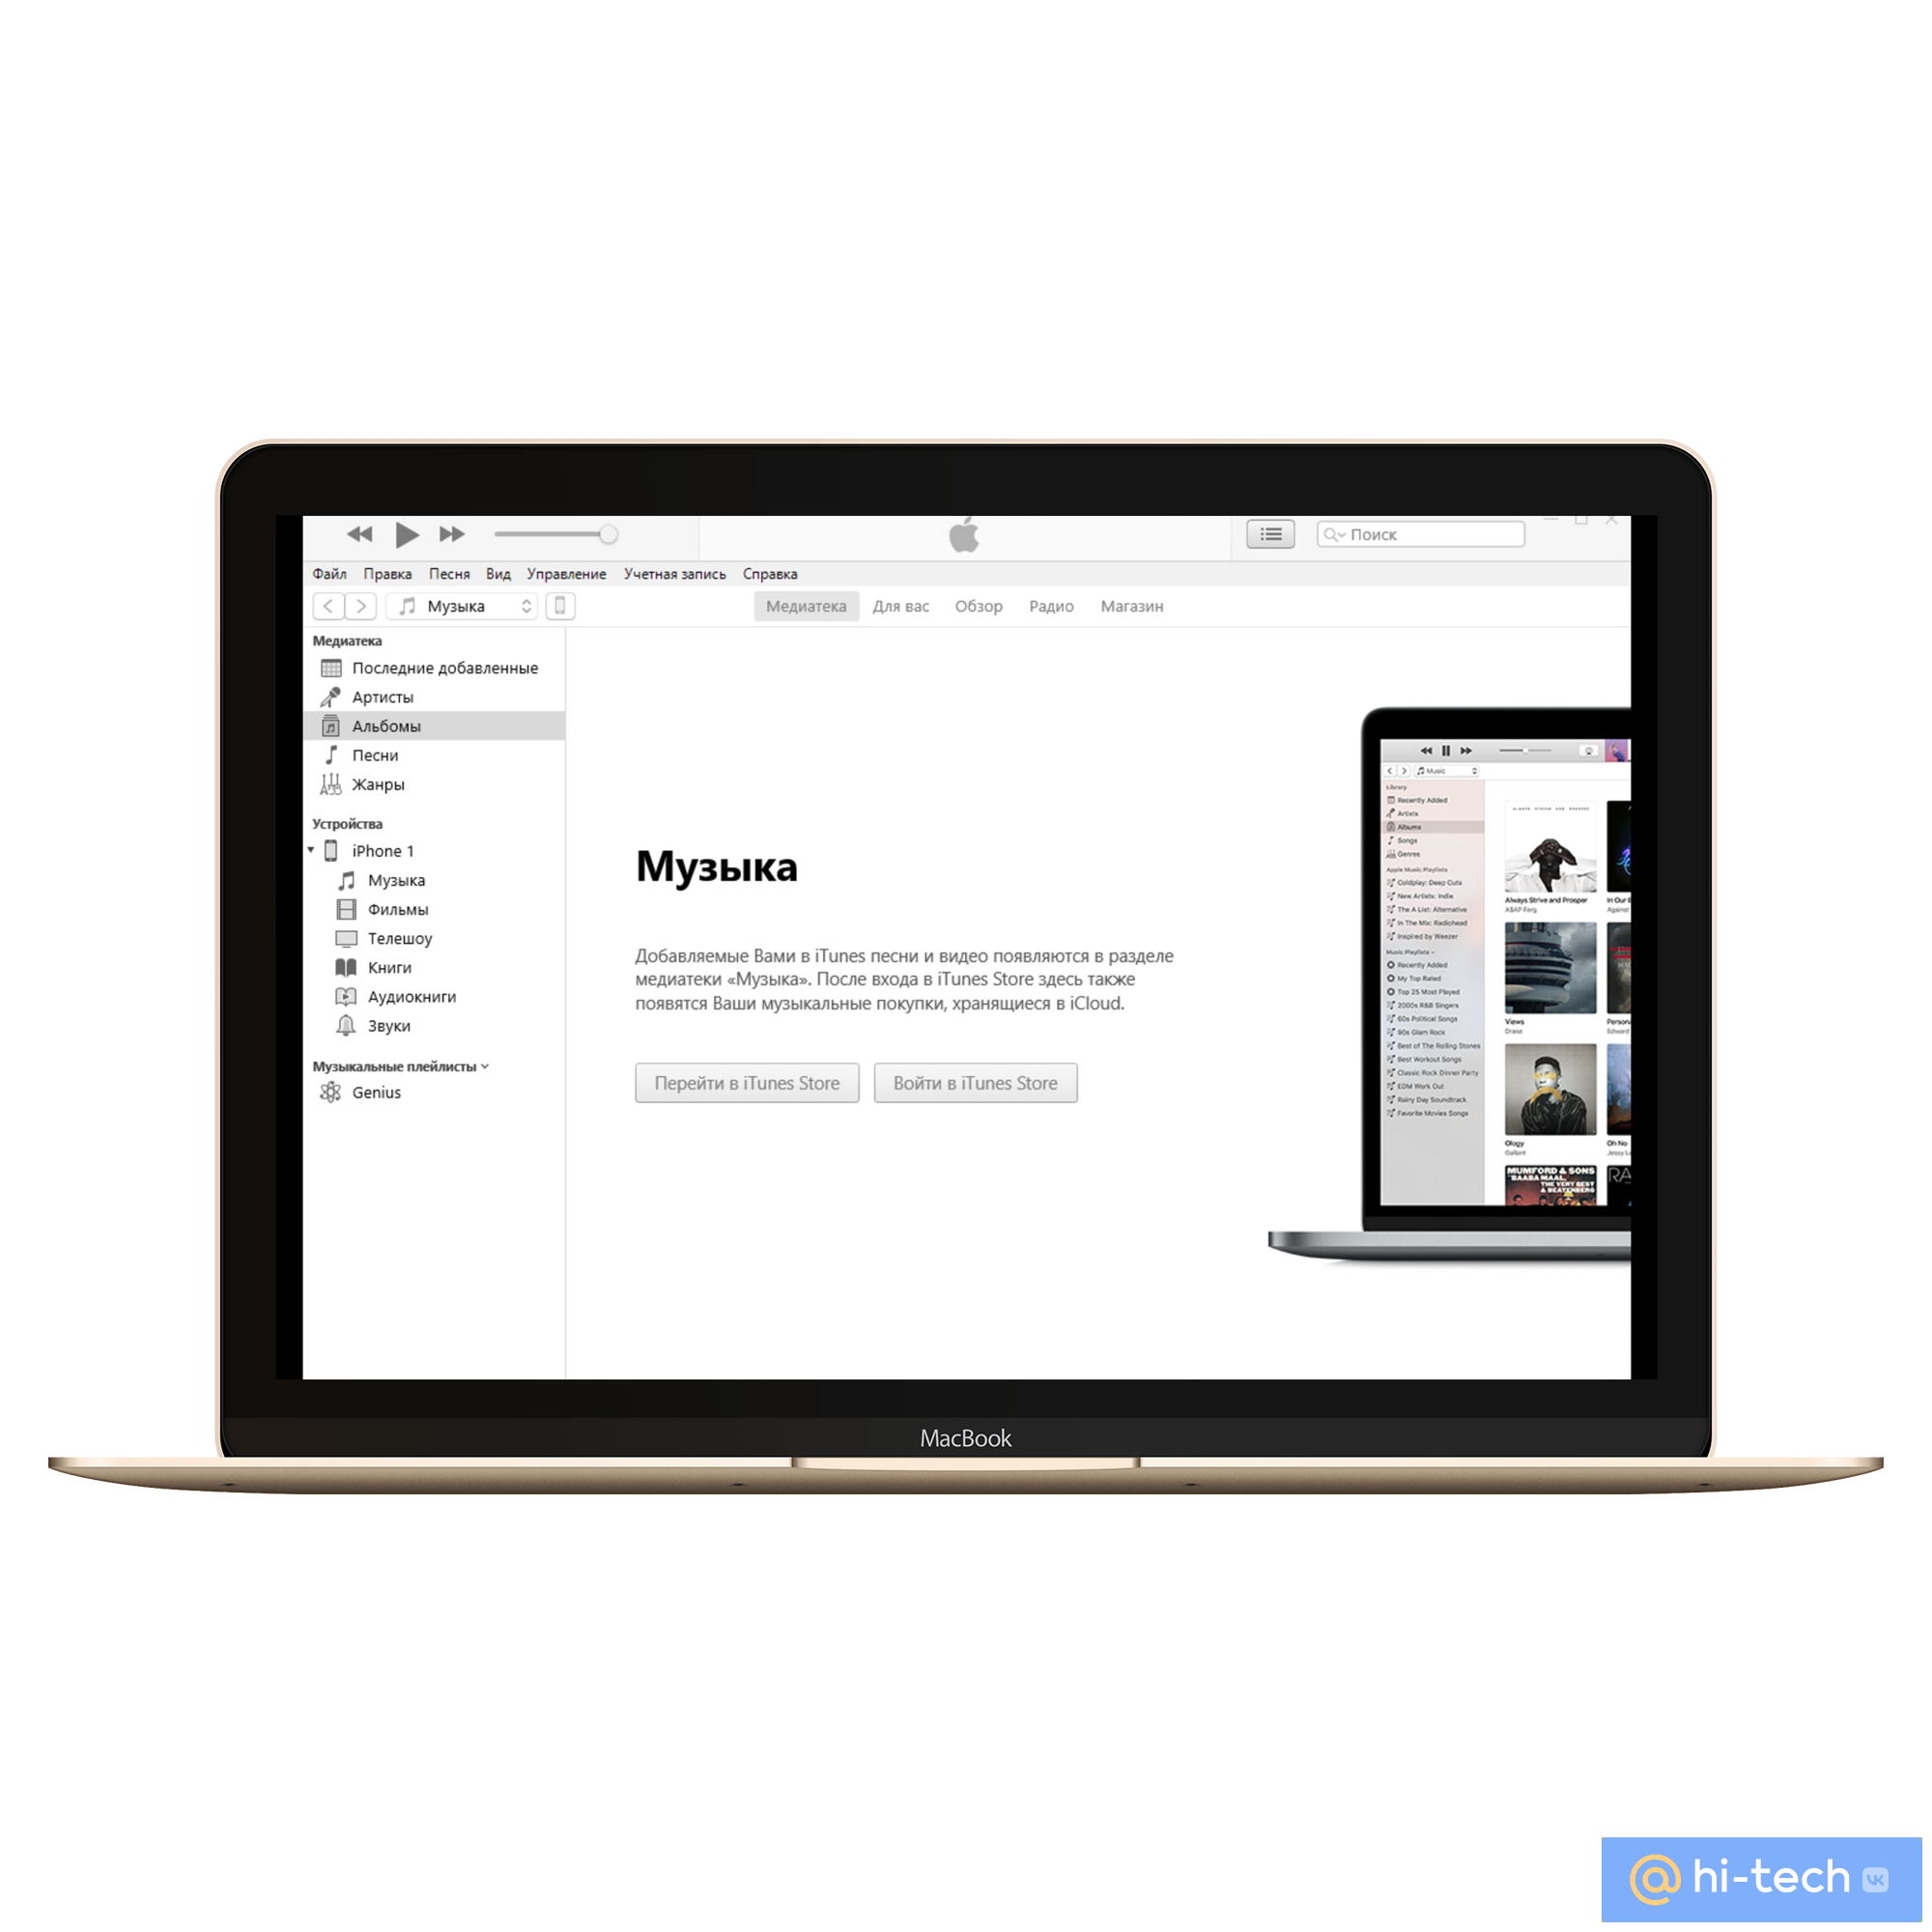This screenshot has width=1932, height=1932.
Task: Click Войти в iTunes Store button
Action: [975, 1081]
